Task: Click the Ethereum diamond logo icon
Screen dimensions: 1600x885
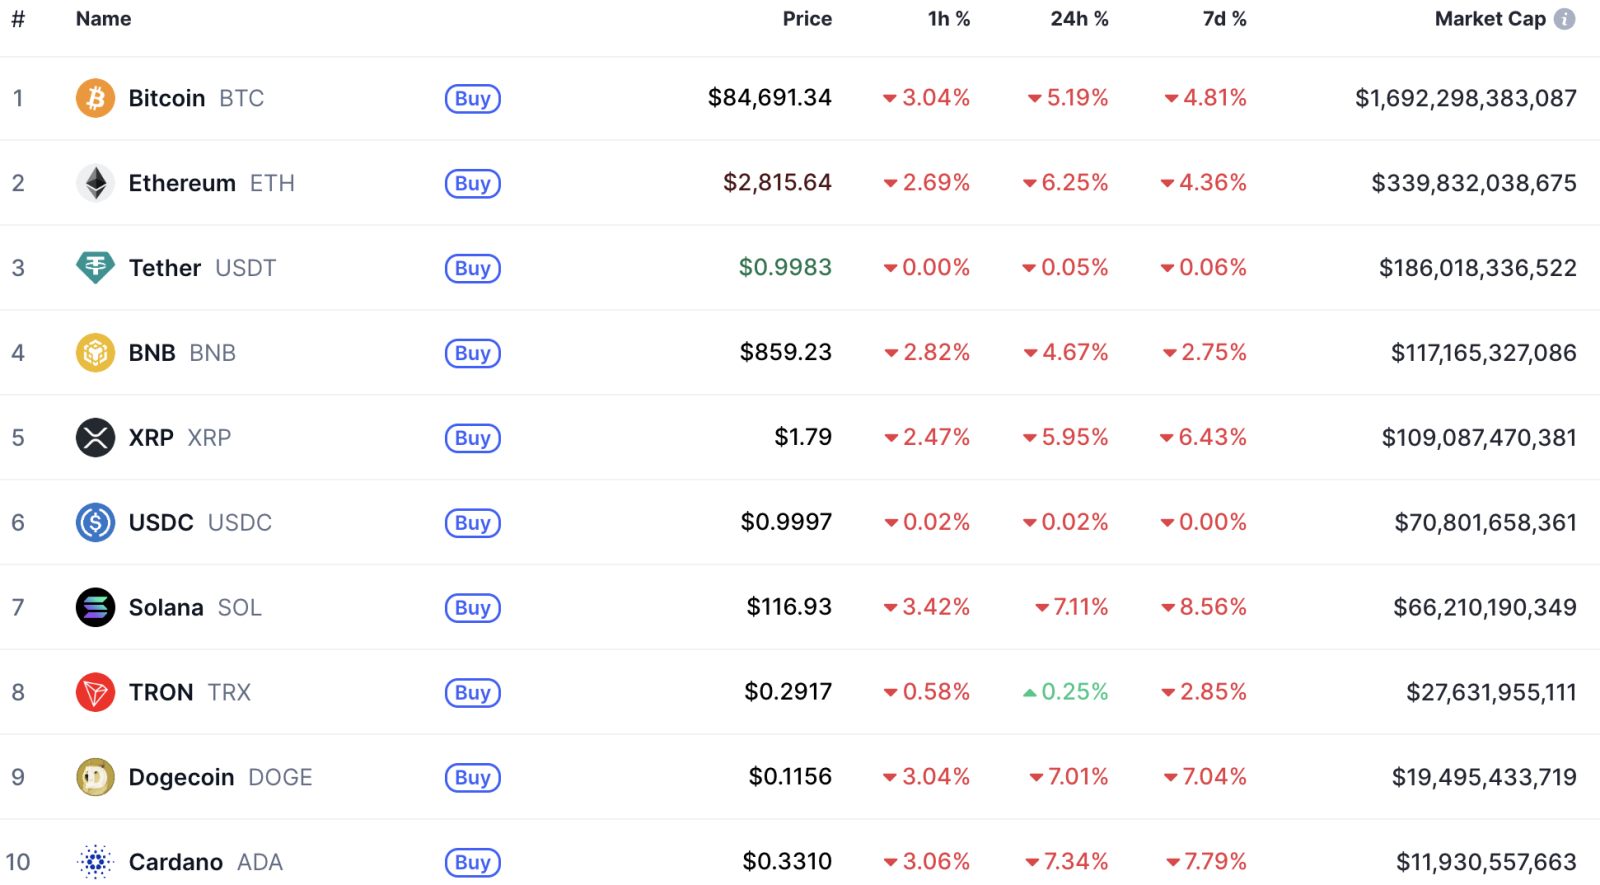Action: (95, 183)
